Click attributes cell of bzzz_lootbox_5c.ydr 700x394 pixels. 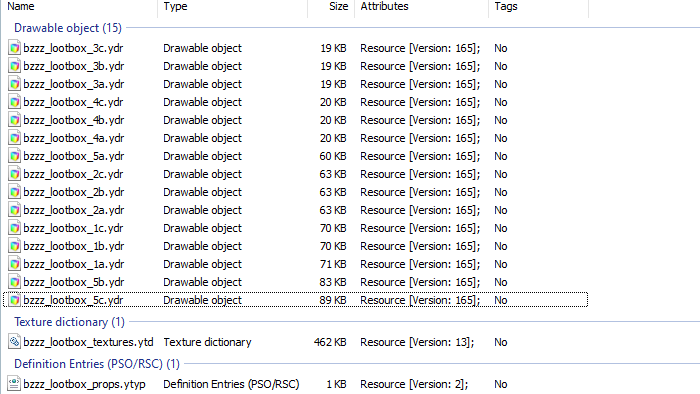click(420, 300)
